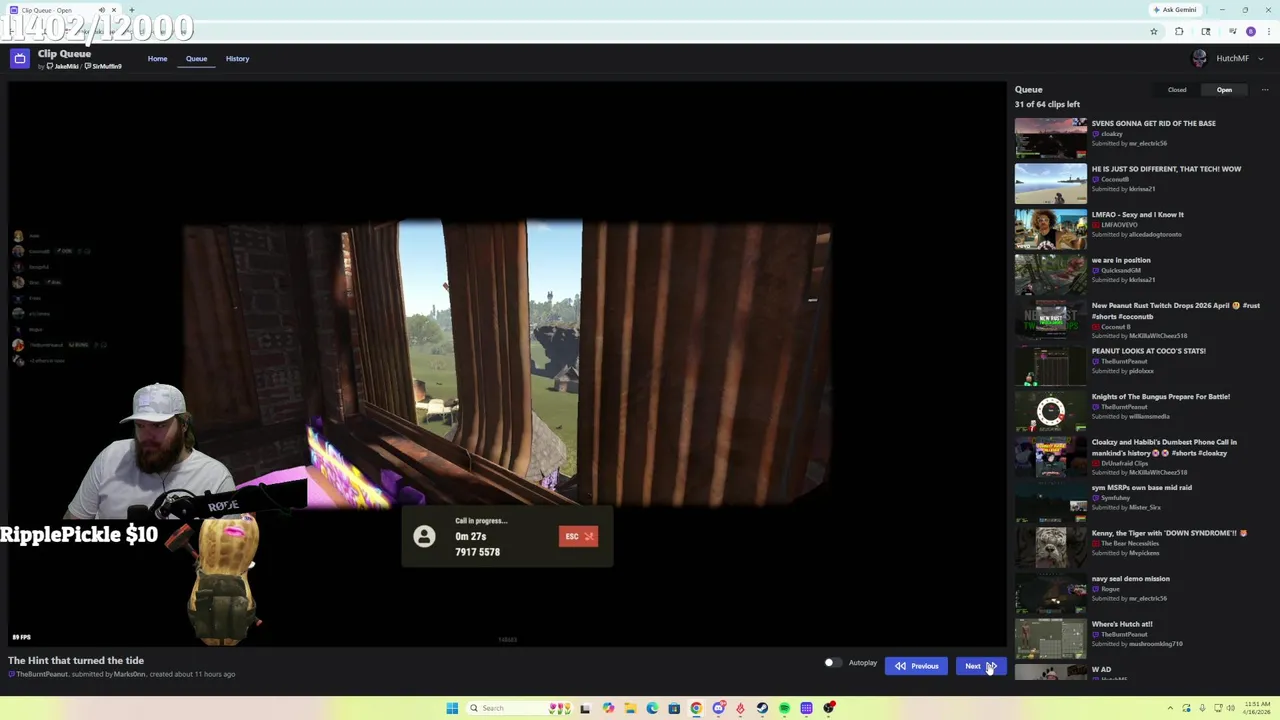The height and width of the screenshot is (720, 1280).
Task: Open the queue three-dot options menu
Action: point(1264,90)
